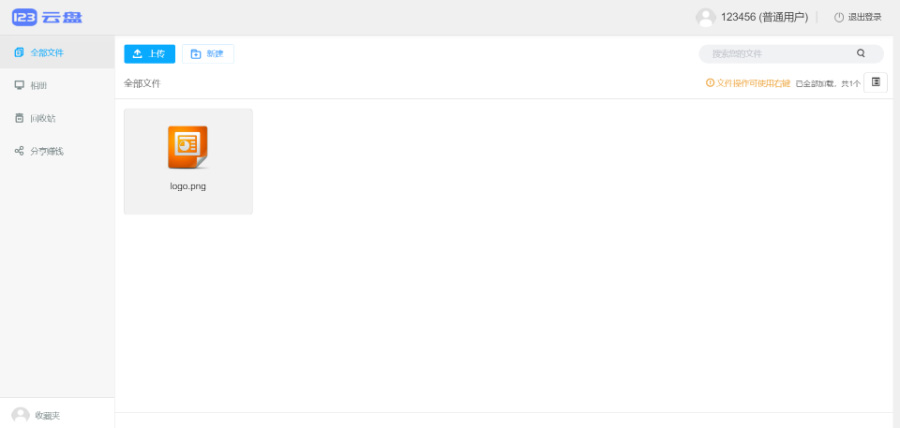Viewport: 900px width, 428px height.
Task: Check the 全部加载 checkbox
Action: click(799, 84)
